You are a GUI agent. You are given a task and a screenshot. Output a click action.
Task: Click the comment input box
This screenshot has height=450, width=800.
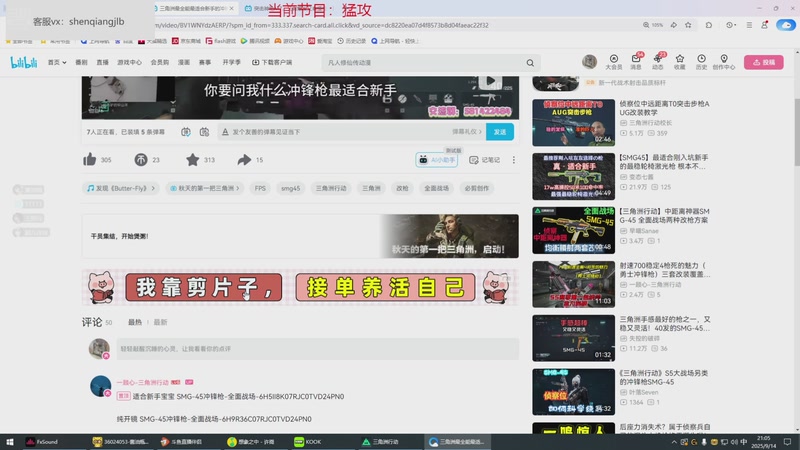(317, 349)
